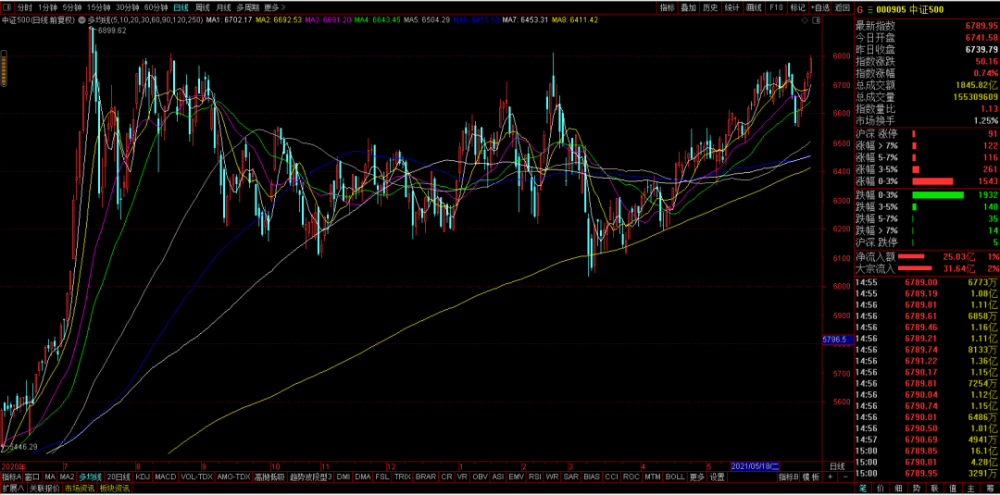Click the 统计 statistics button
Screen dimensions: 1000x495
pos(732,8)
